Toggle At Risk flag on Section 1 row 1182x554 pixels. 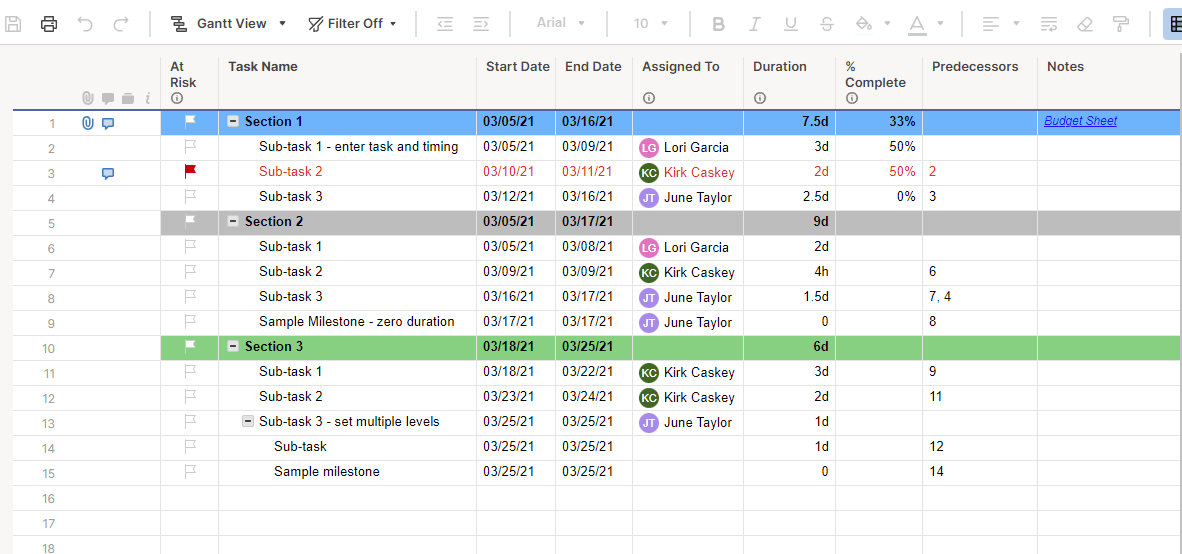190,122
